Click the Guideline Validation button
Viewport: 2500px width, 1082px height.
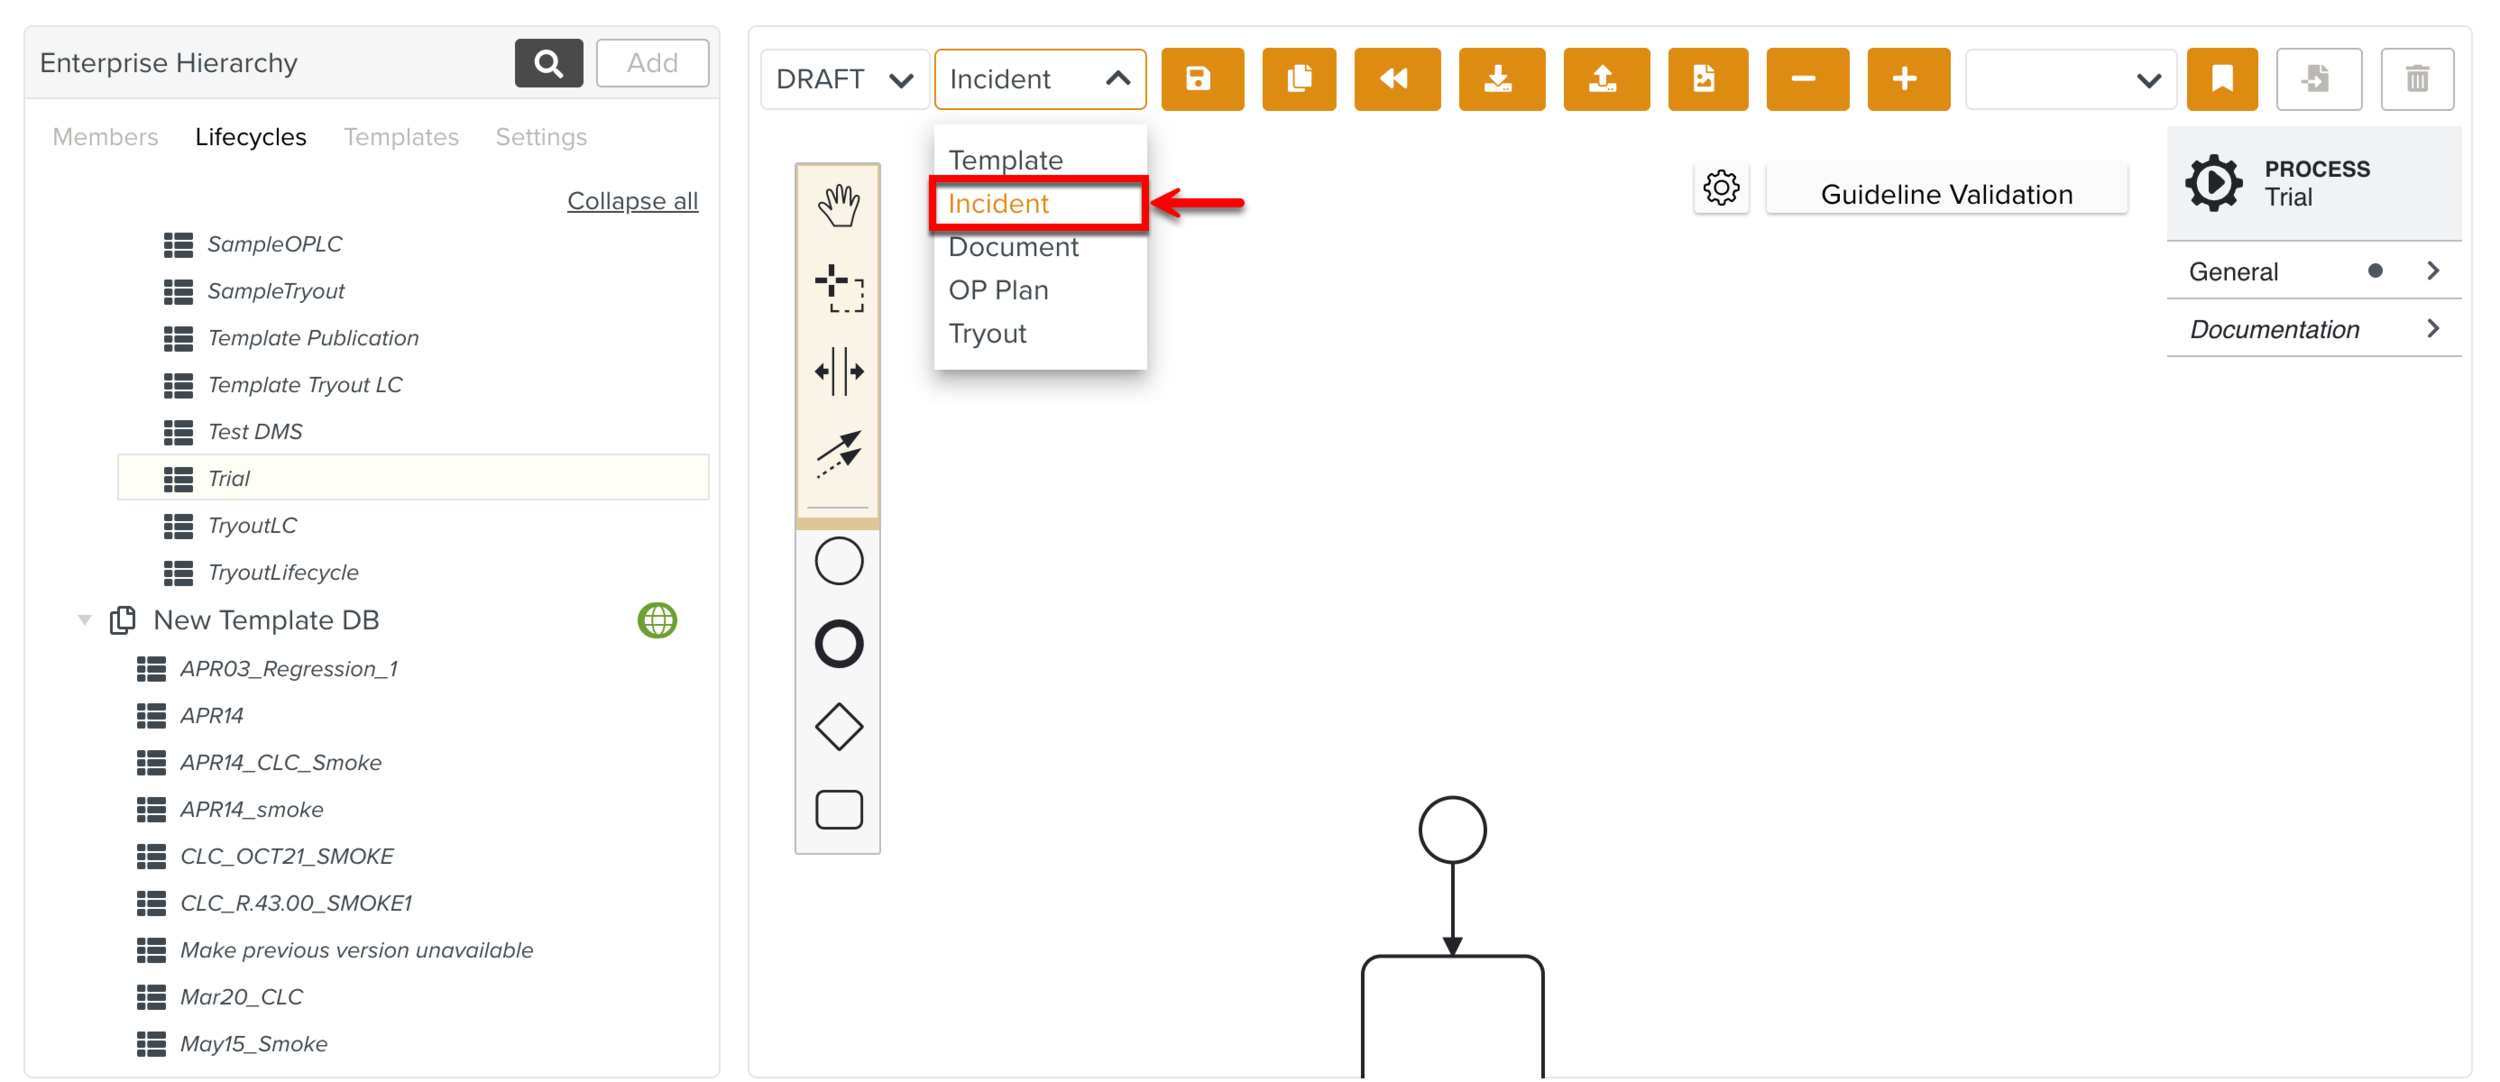(x=1945, y=194)
